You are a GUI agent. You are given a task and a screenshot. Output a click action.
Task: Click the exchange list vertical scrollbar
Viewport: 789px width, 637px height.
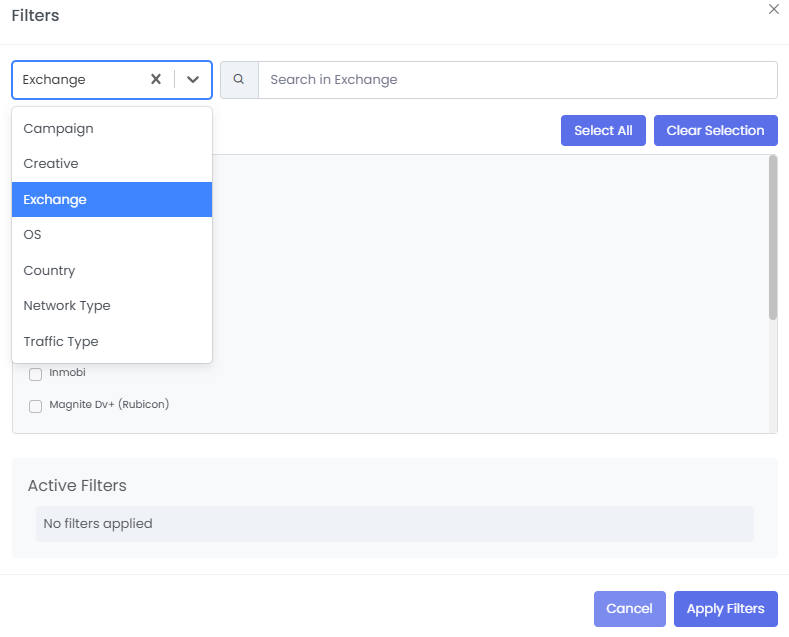coord(772,238)
